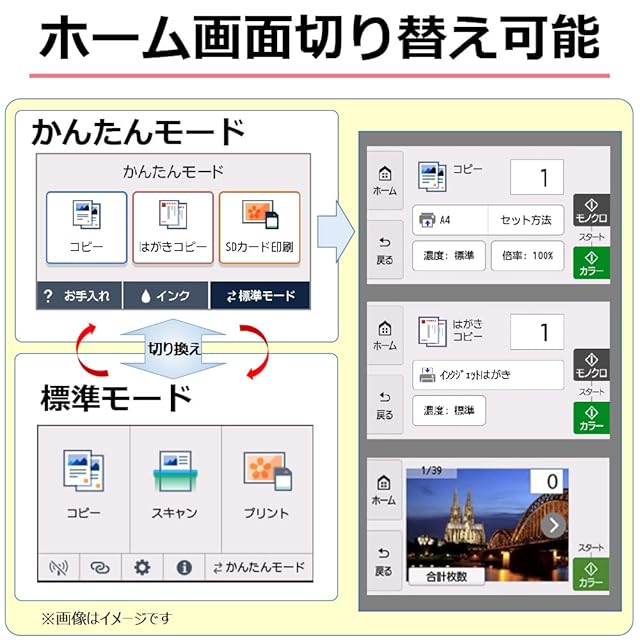Viewport: 640px width, 640px height.
Task: Select インクジェットはがき paper type
Action: pos(488,375)
